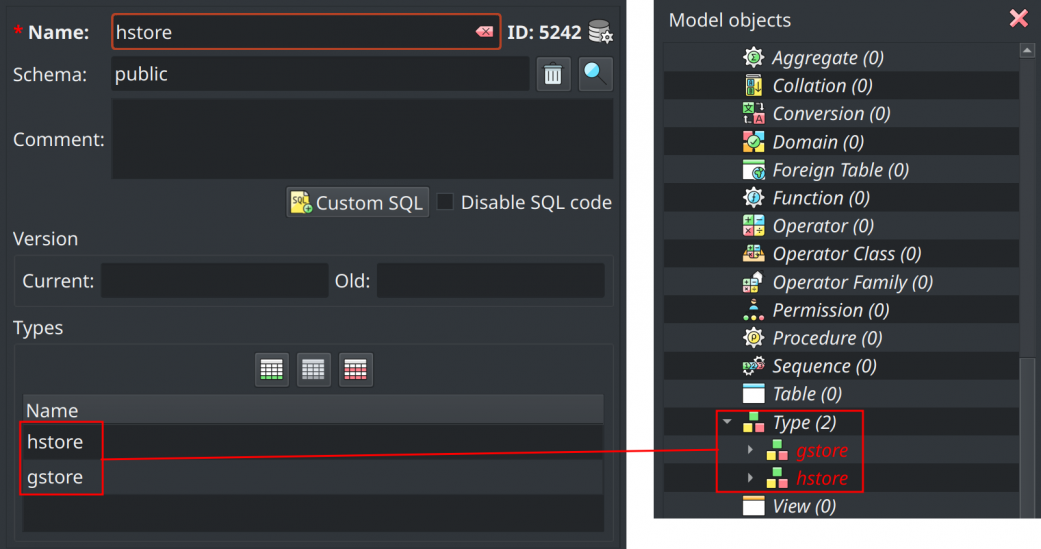Viewport: 1041px width, 549px height.
Task: Click the Sequence icon
Action: [x=754, y=366]
